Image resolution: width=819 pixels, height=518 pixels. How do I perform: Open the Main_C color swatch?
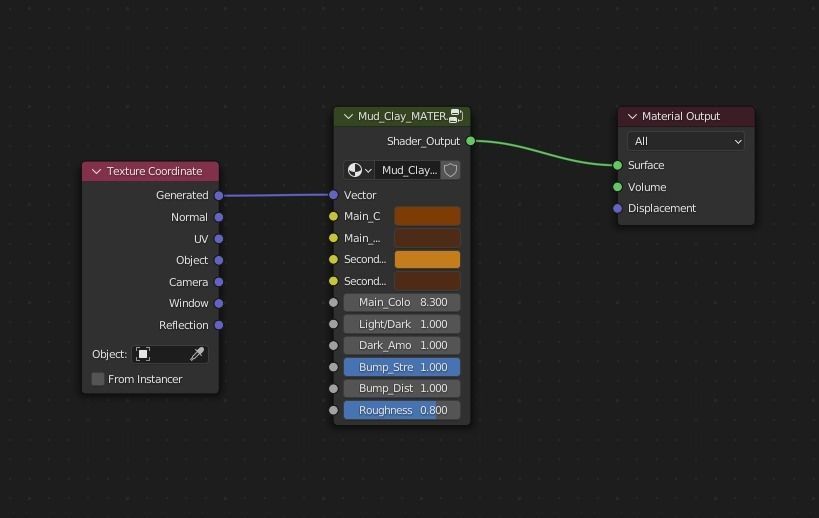point(427,216)
